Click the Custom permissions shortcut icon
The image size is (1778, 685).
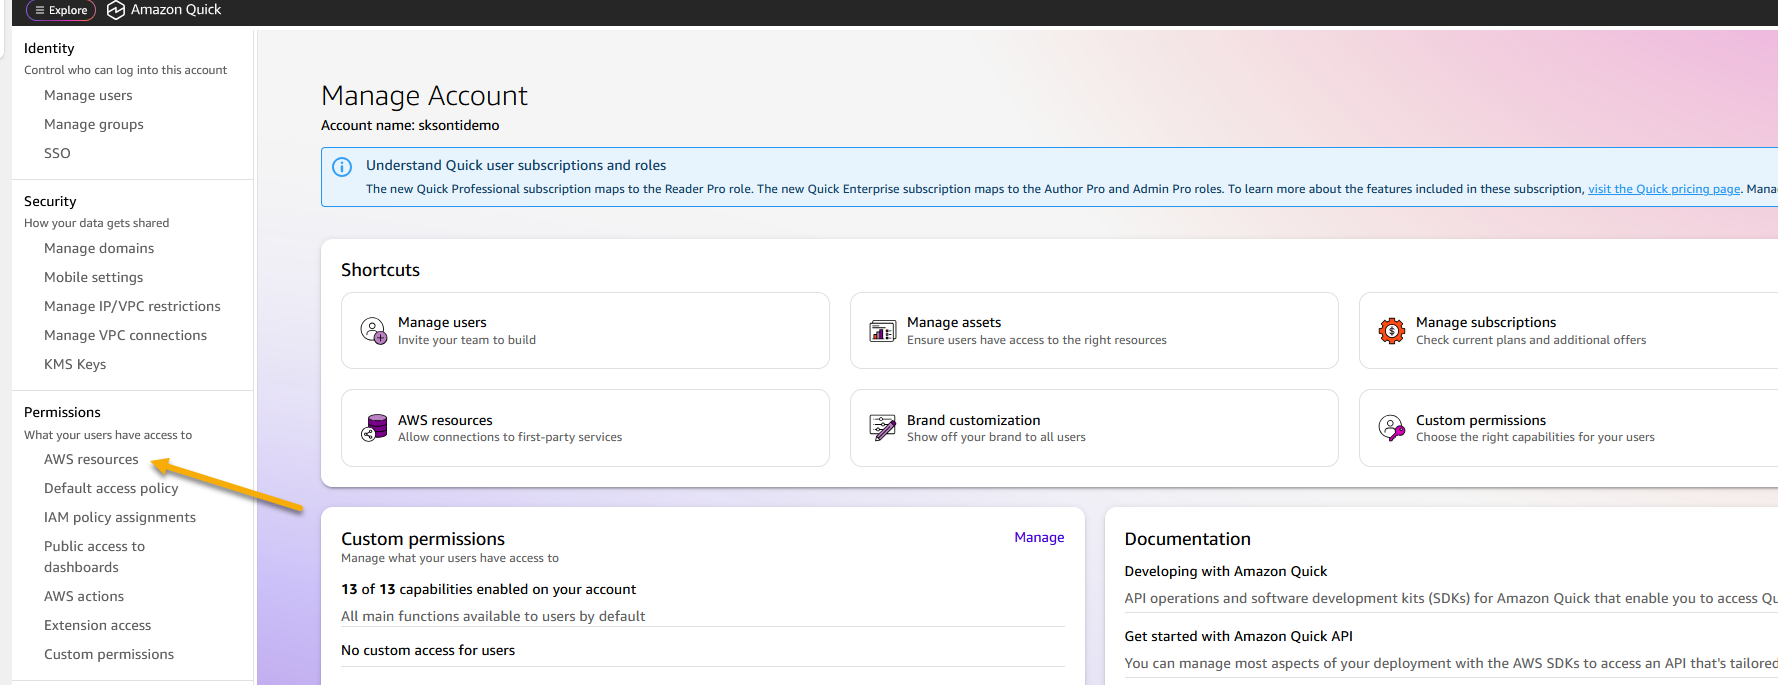click(x=1392, y=428)
